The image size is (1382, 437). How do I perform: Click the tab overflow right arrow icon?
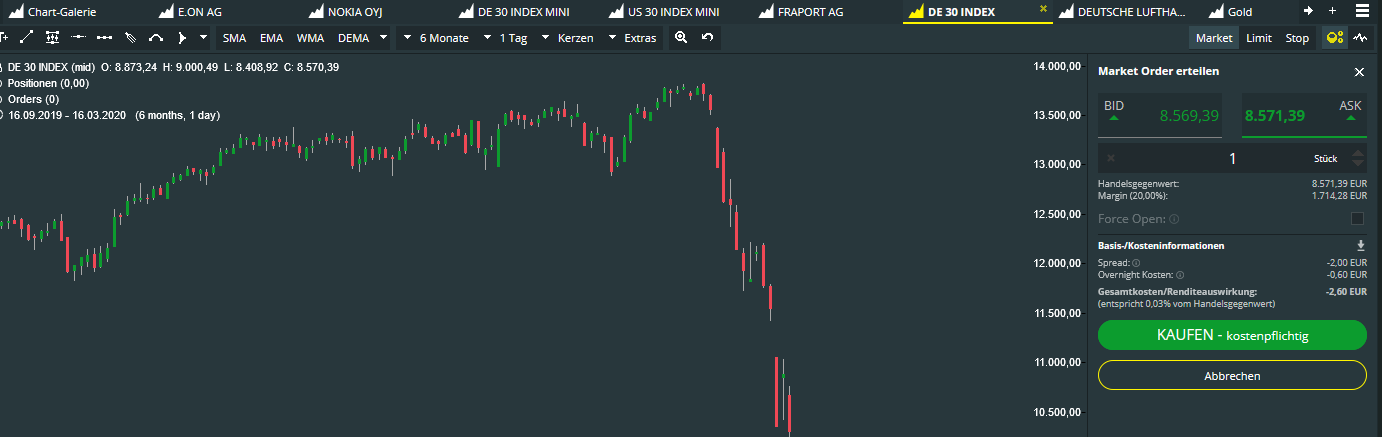coord(1309,11)
